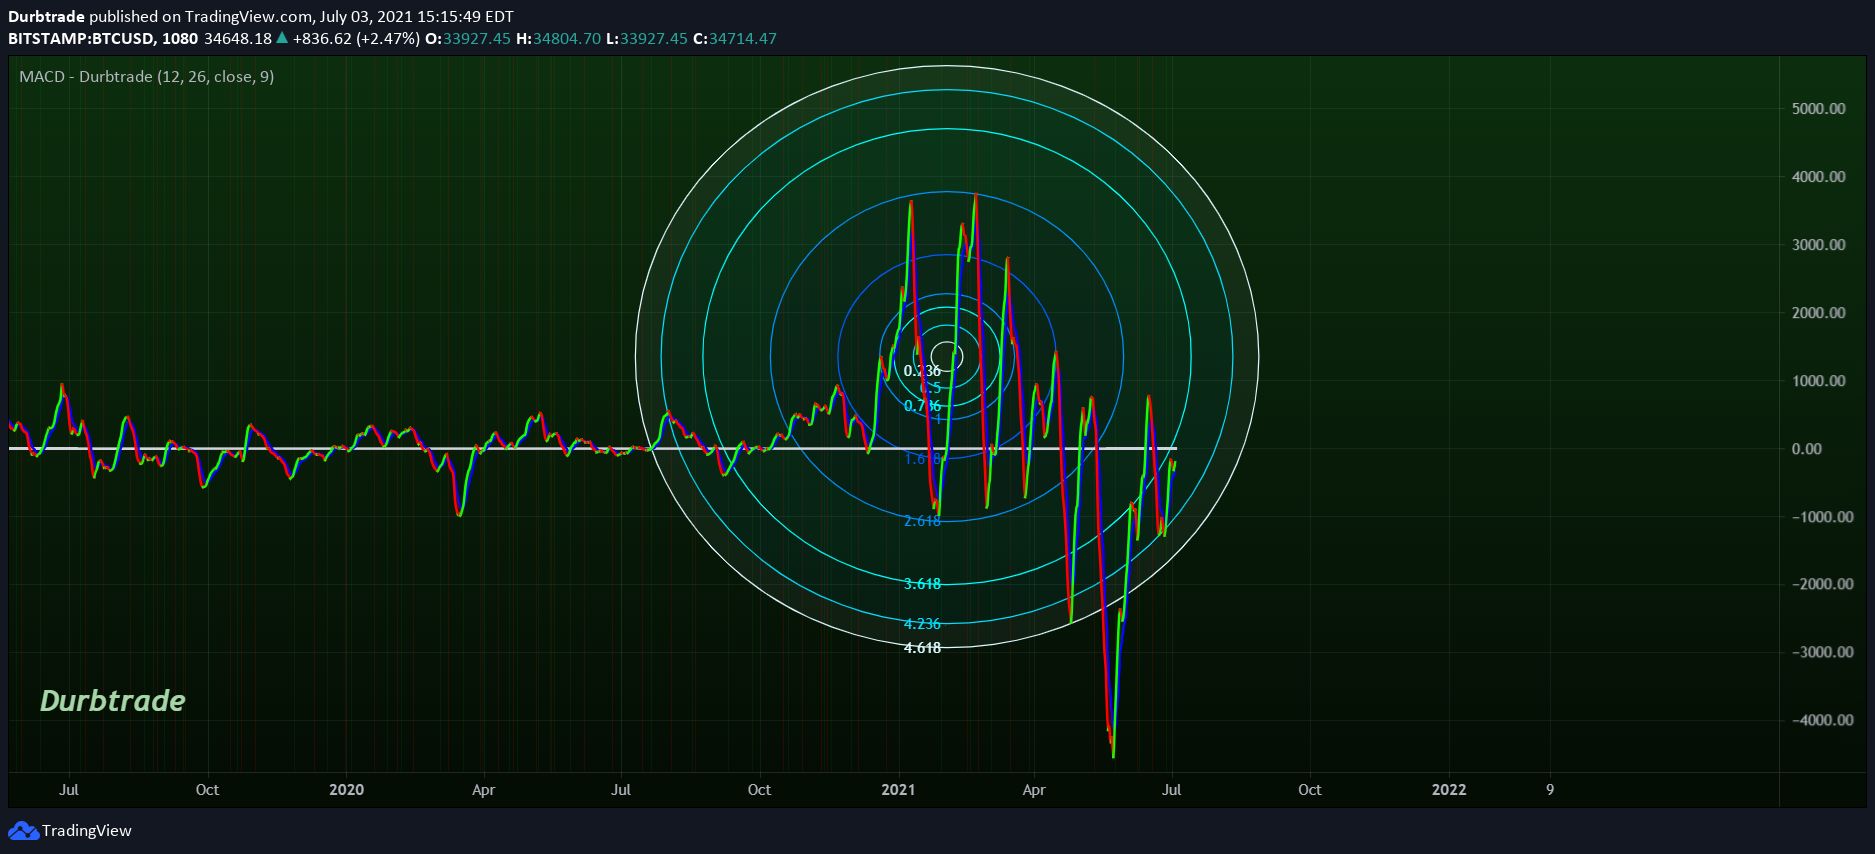Click the small innermost white Fibonacci circle
Screen dimensions: 1875x854
(947, 355)
